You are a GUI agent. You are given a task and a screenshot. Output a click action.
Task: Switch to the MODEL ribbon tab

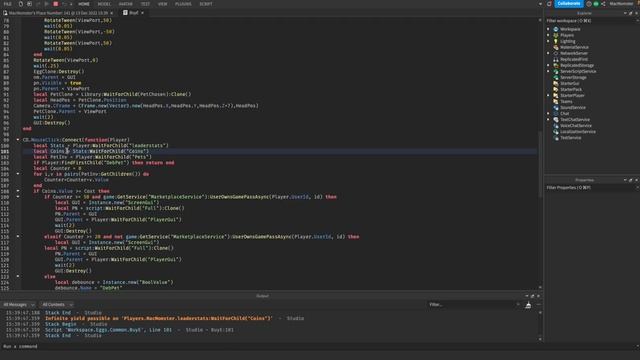[104, 4]
